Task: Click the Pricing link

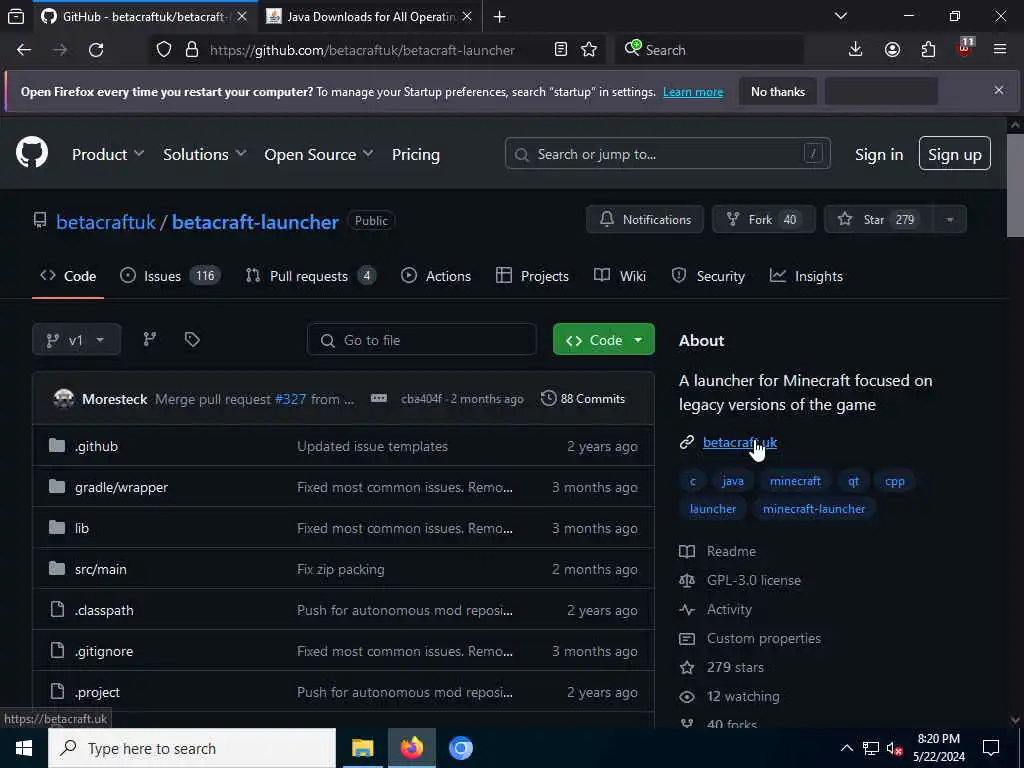Action: click(415, 155)
